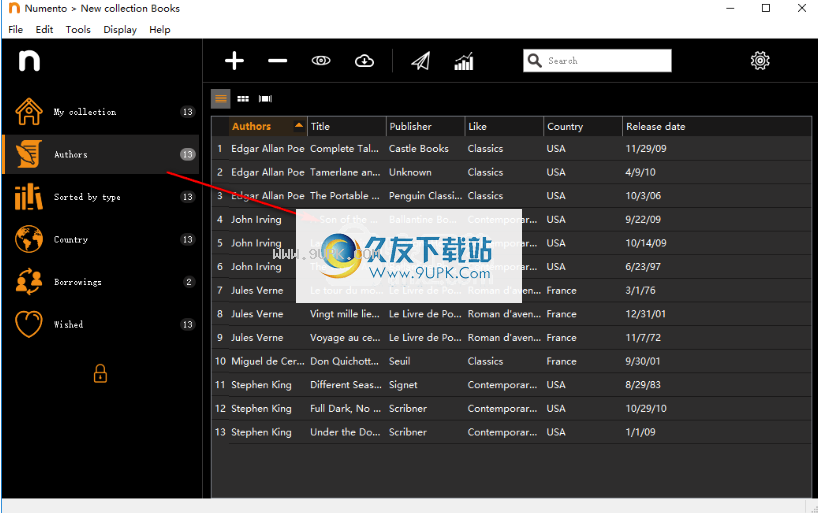Image resolution: width=818 pixels, height=513 pixels.
Task: Select Tamerlane an... title cell
Action: tap(345, 172)
